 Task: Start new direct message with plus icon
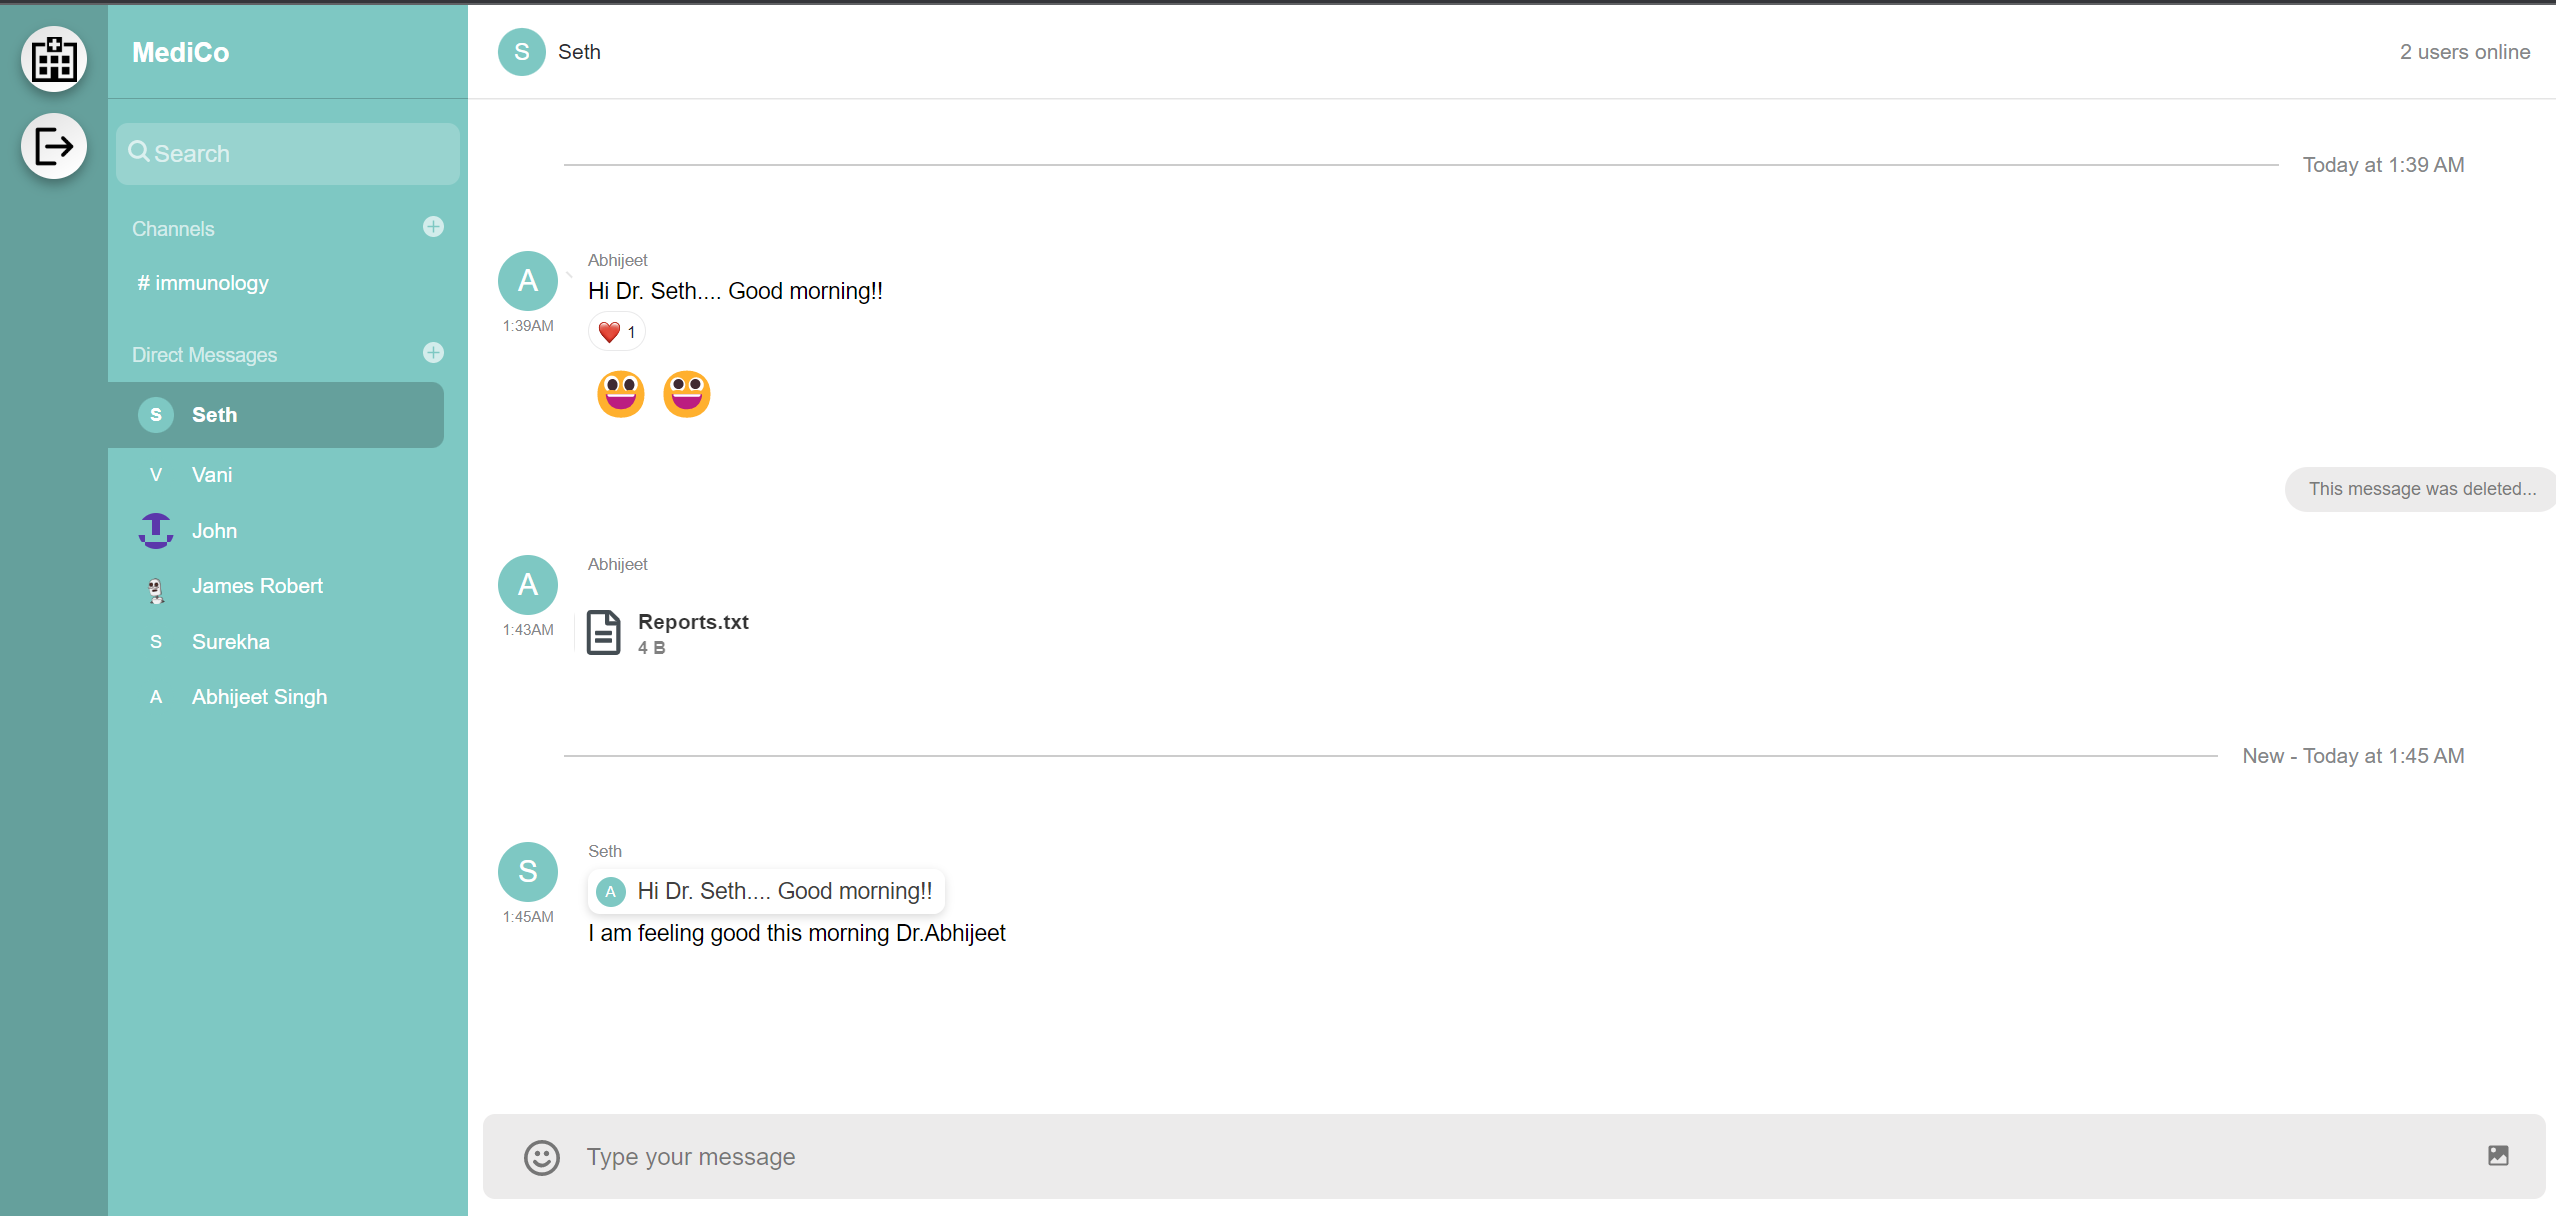(433, 353)
